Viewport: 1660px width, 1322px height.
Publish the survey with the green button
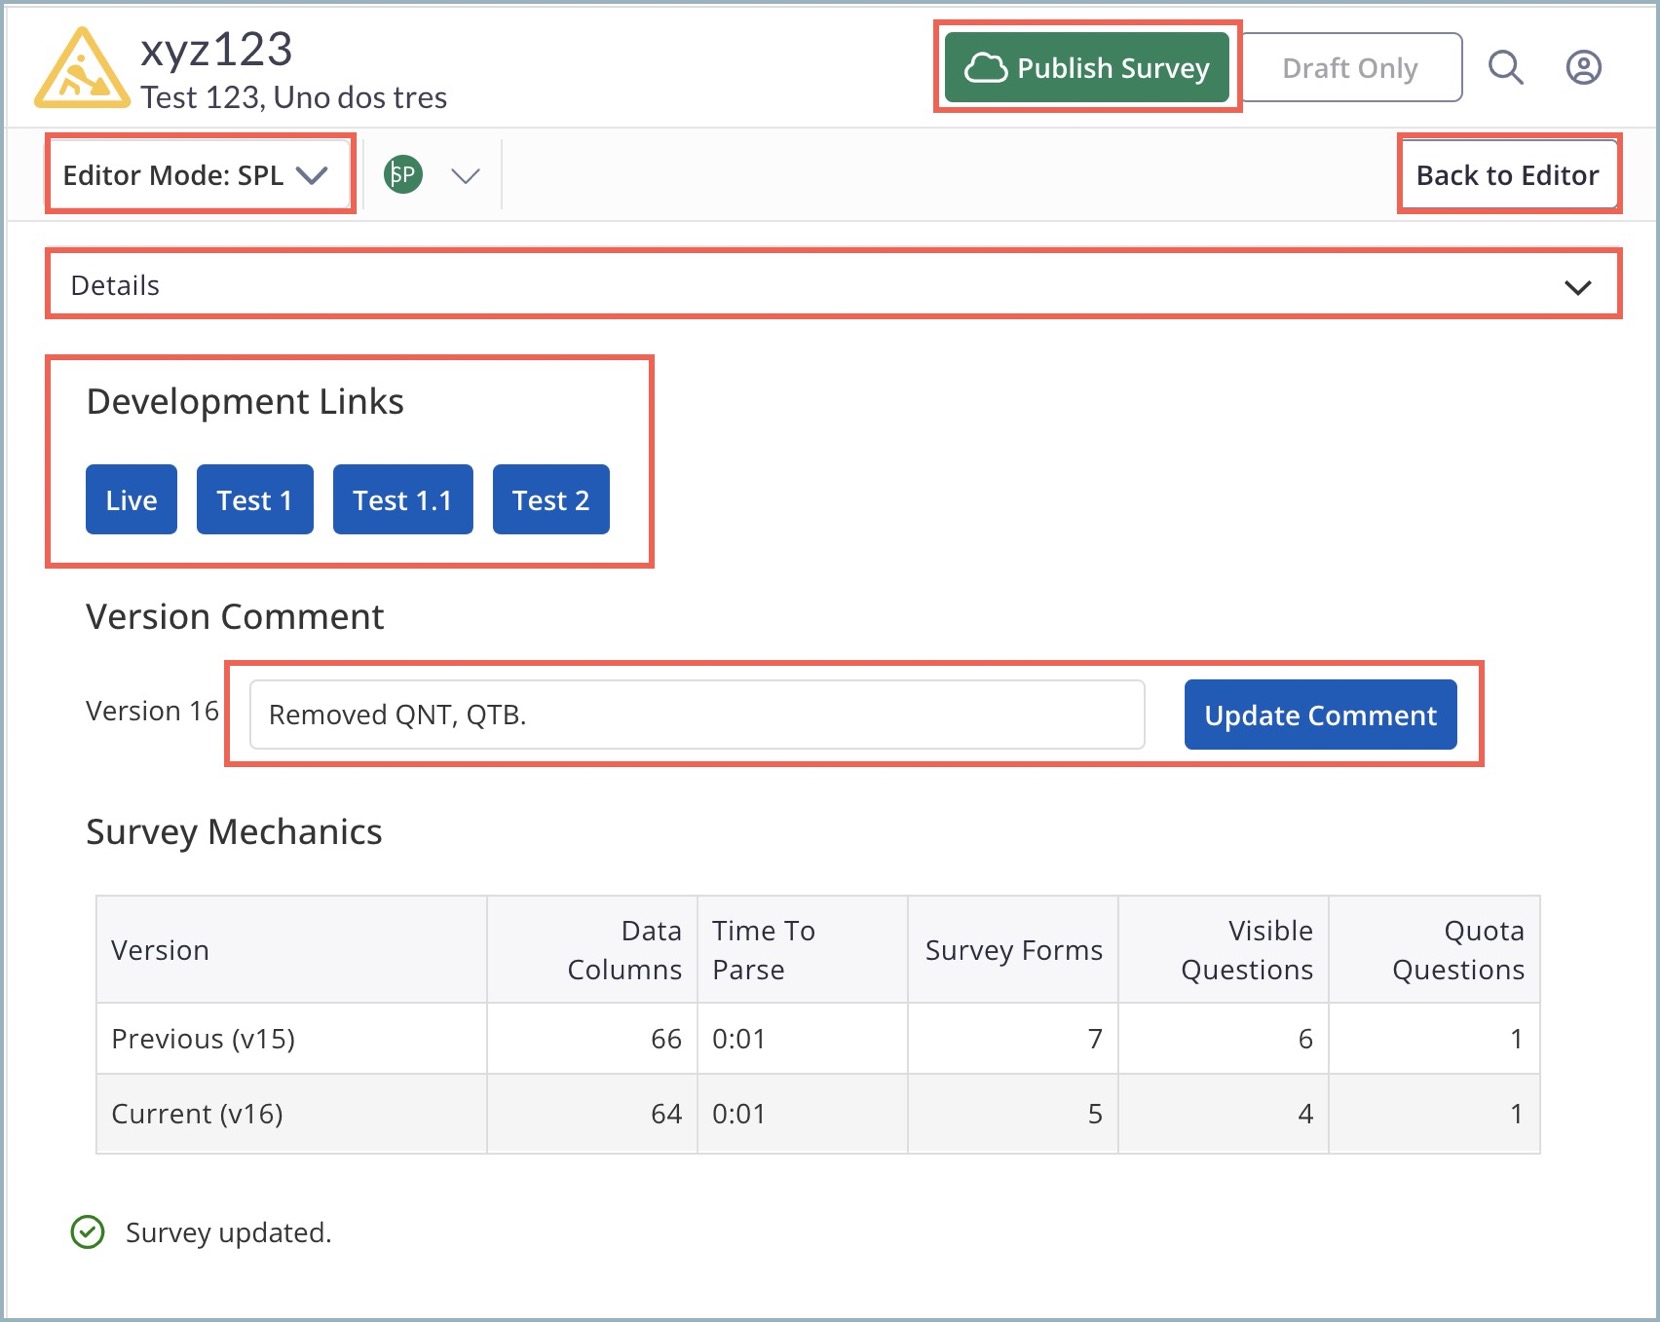[1087, 67]
